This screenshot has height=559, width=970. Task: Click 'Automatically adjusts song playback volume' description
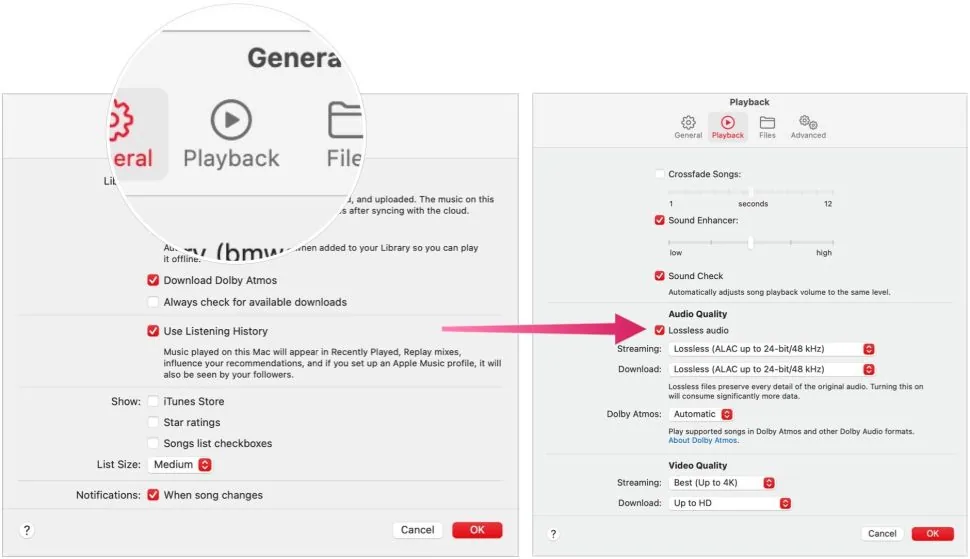779,292
